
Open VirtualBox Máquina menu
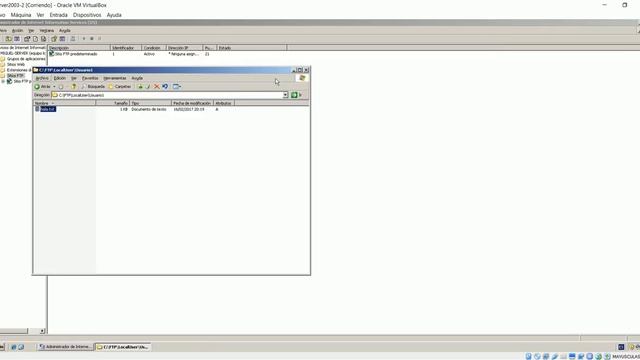[21, 15]
